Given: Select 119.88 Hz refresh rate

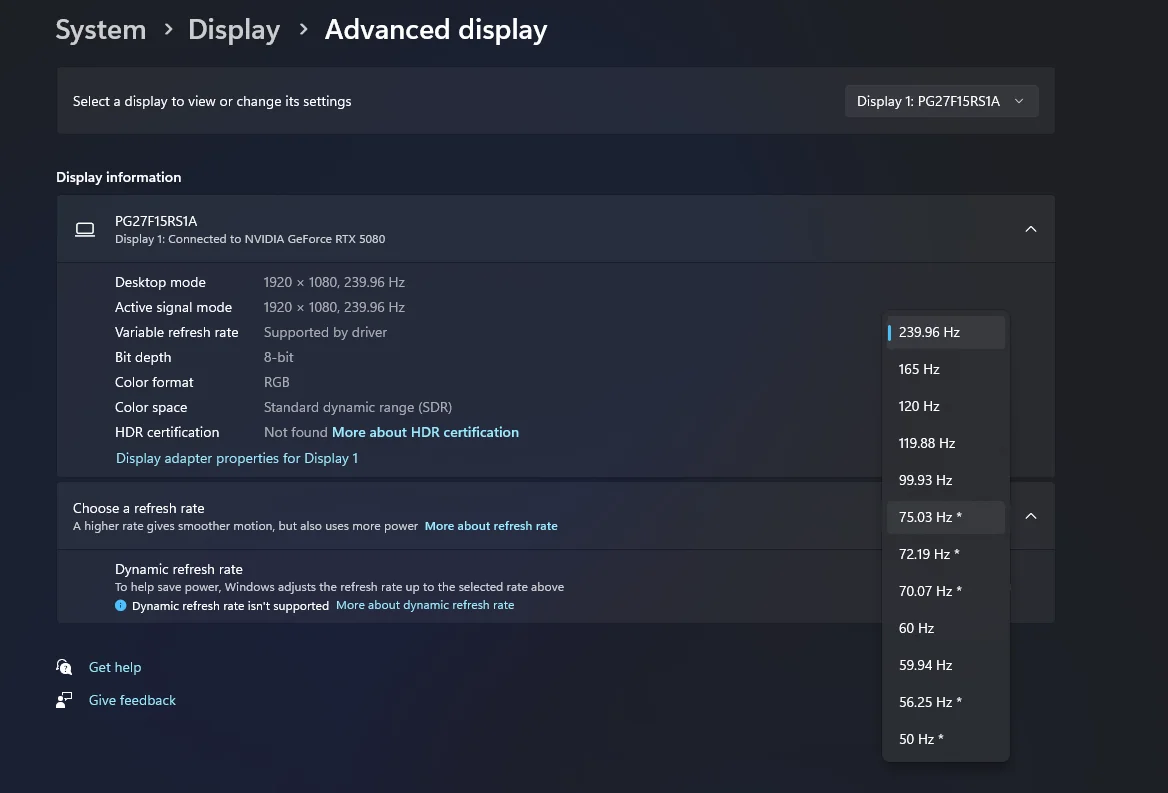Looking at the screenshot, I should coord(945,443).
